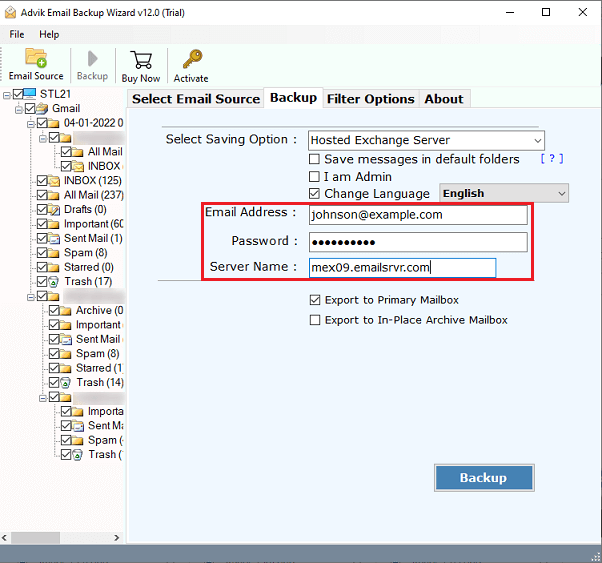Switch to the Backup tab

tap(293, 98)
